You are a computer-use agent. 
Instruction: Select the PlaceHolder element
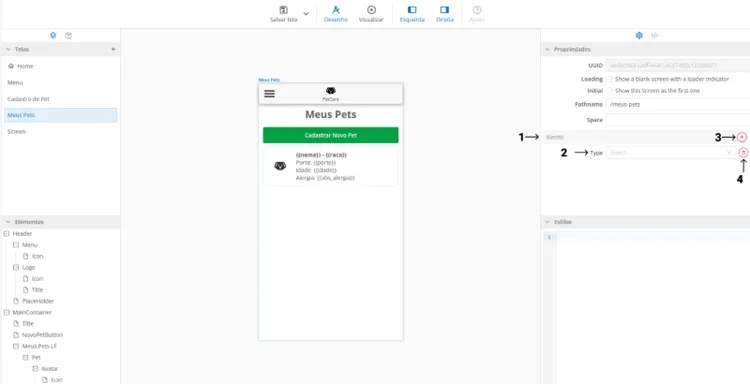coord(38,301)
